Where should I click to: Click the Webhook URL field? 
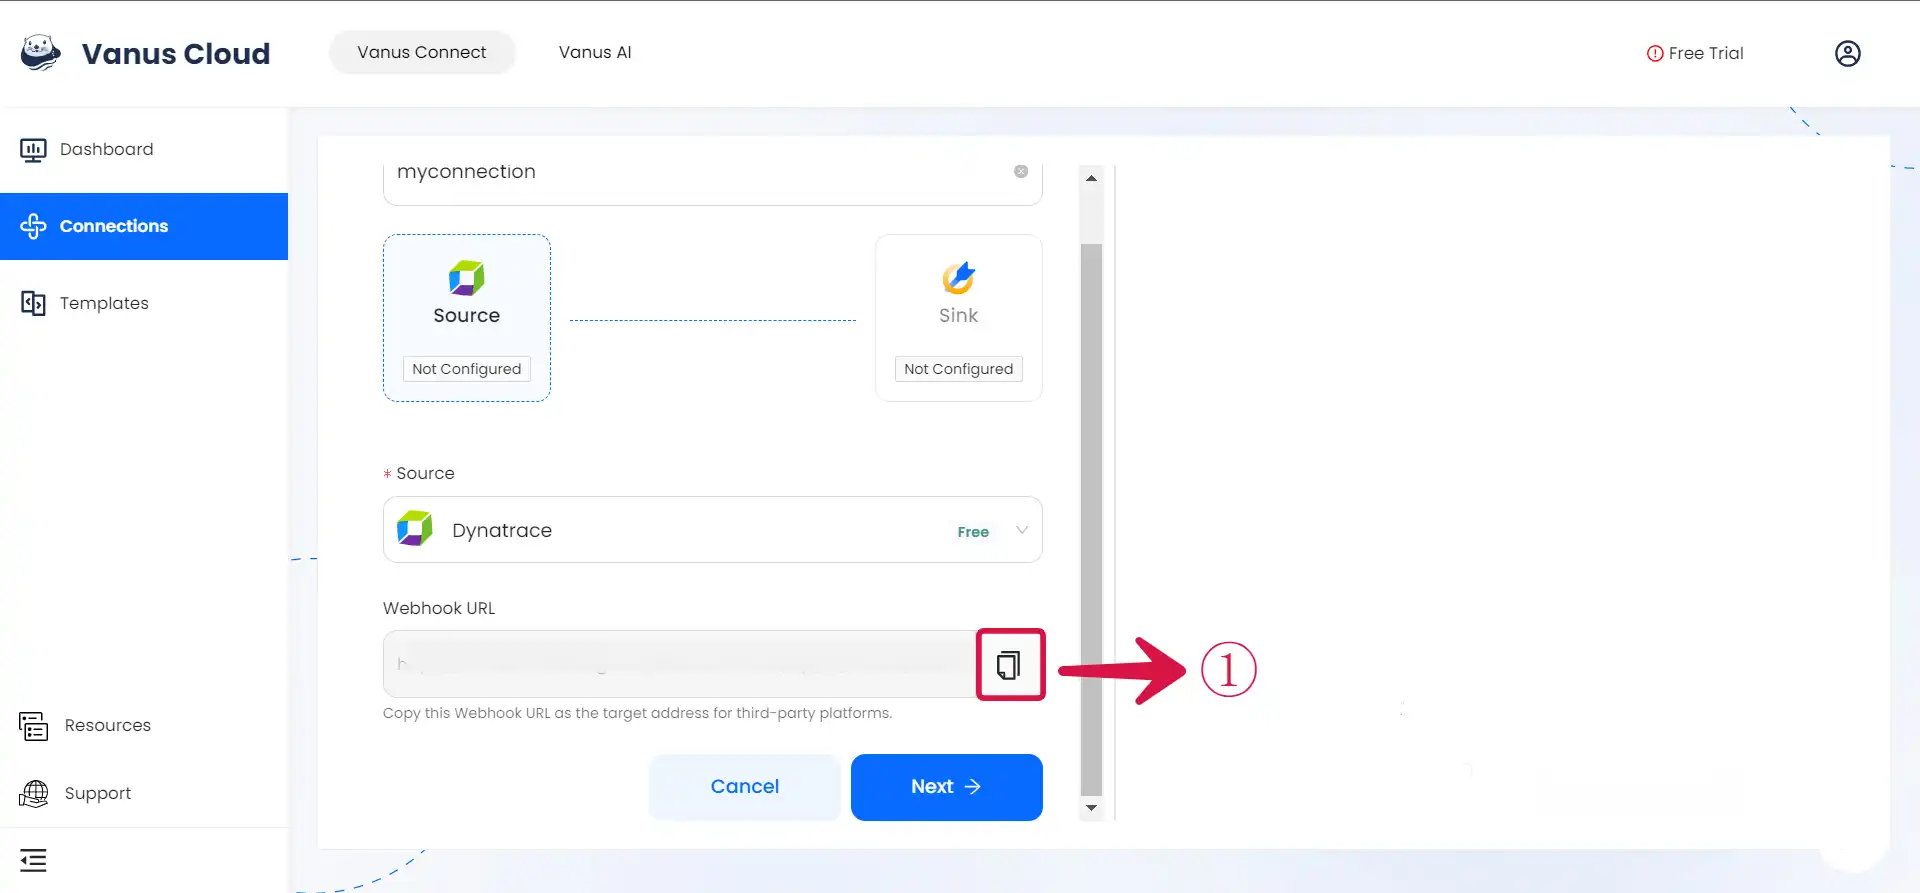tap(680, 664)
